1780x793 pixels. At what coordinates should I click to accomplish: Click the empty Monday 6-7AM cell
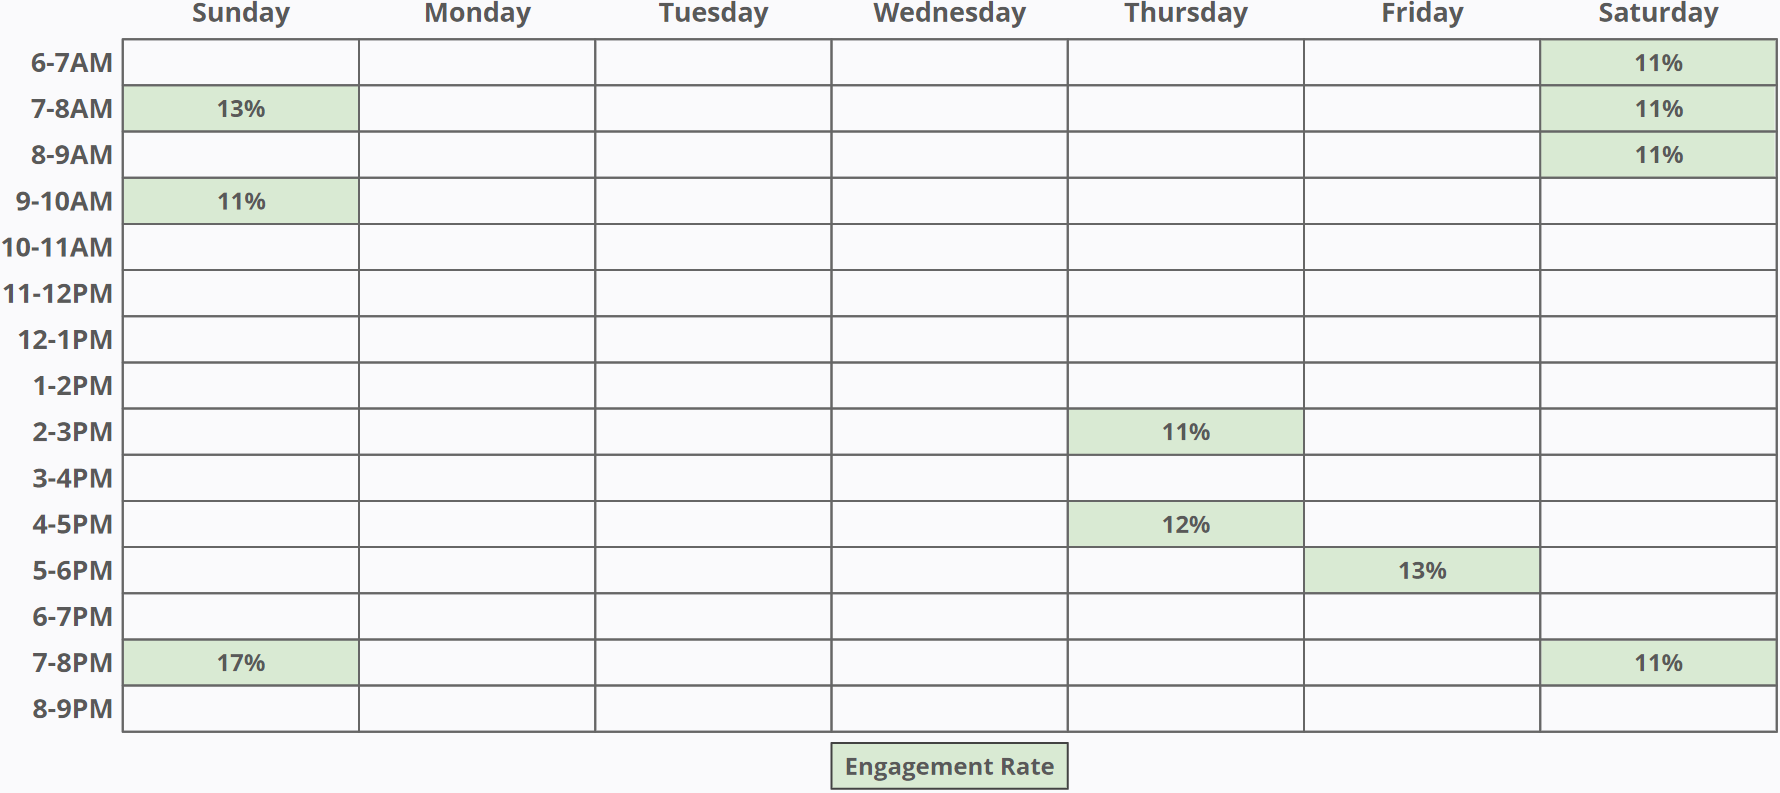point(477,63)
